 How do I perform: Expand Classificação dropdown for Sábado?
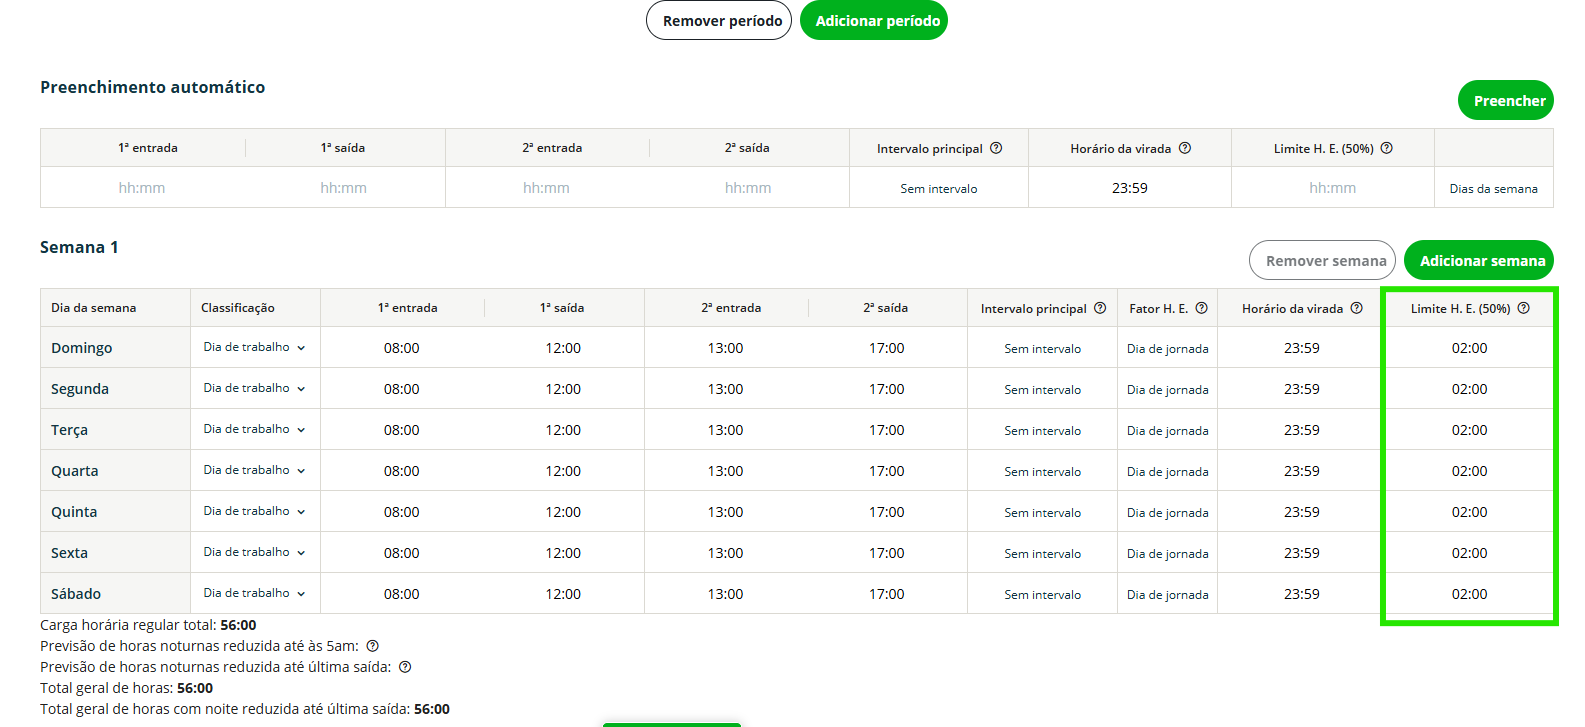tap(254, 594)
